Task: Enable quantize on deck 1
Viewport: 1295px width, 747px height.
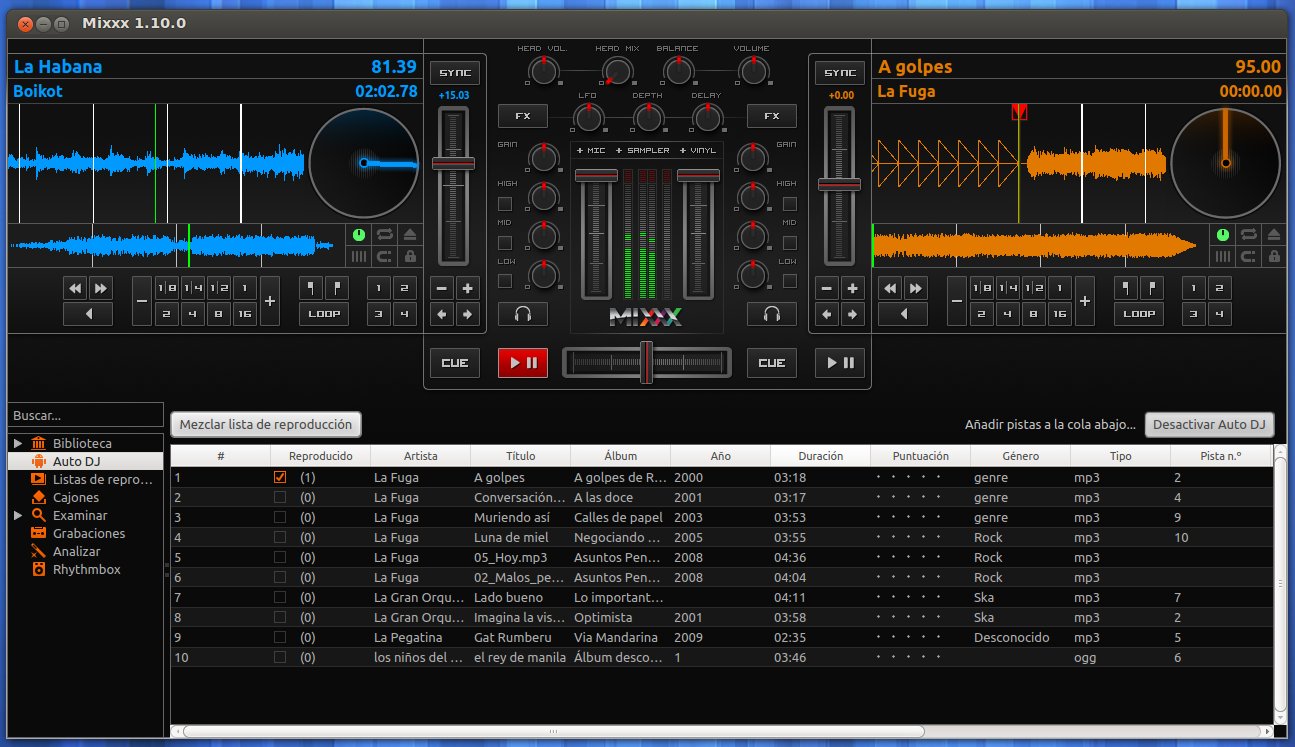Action: (382, 257)
